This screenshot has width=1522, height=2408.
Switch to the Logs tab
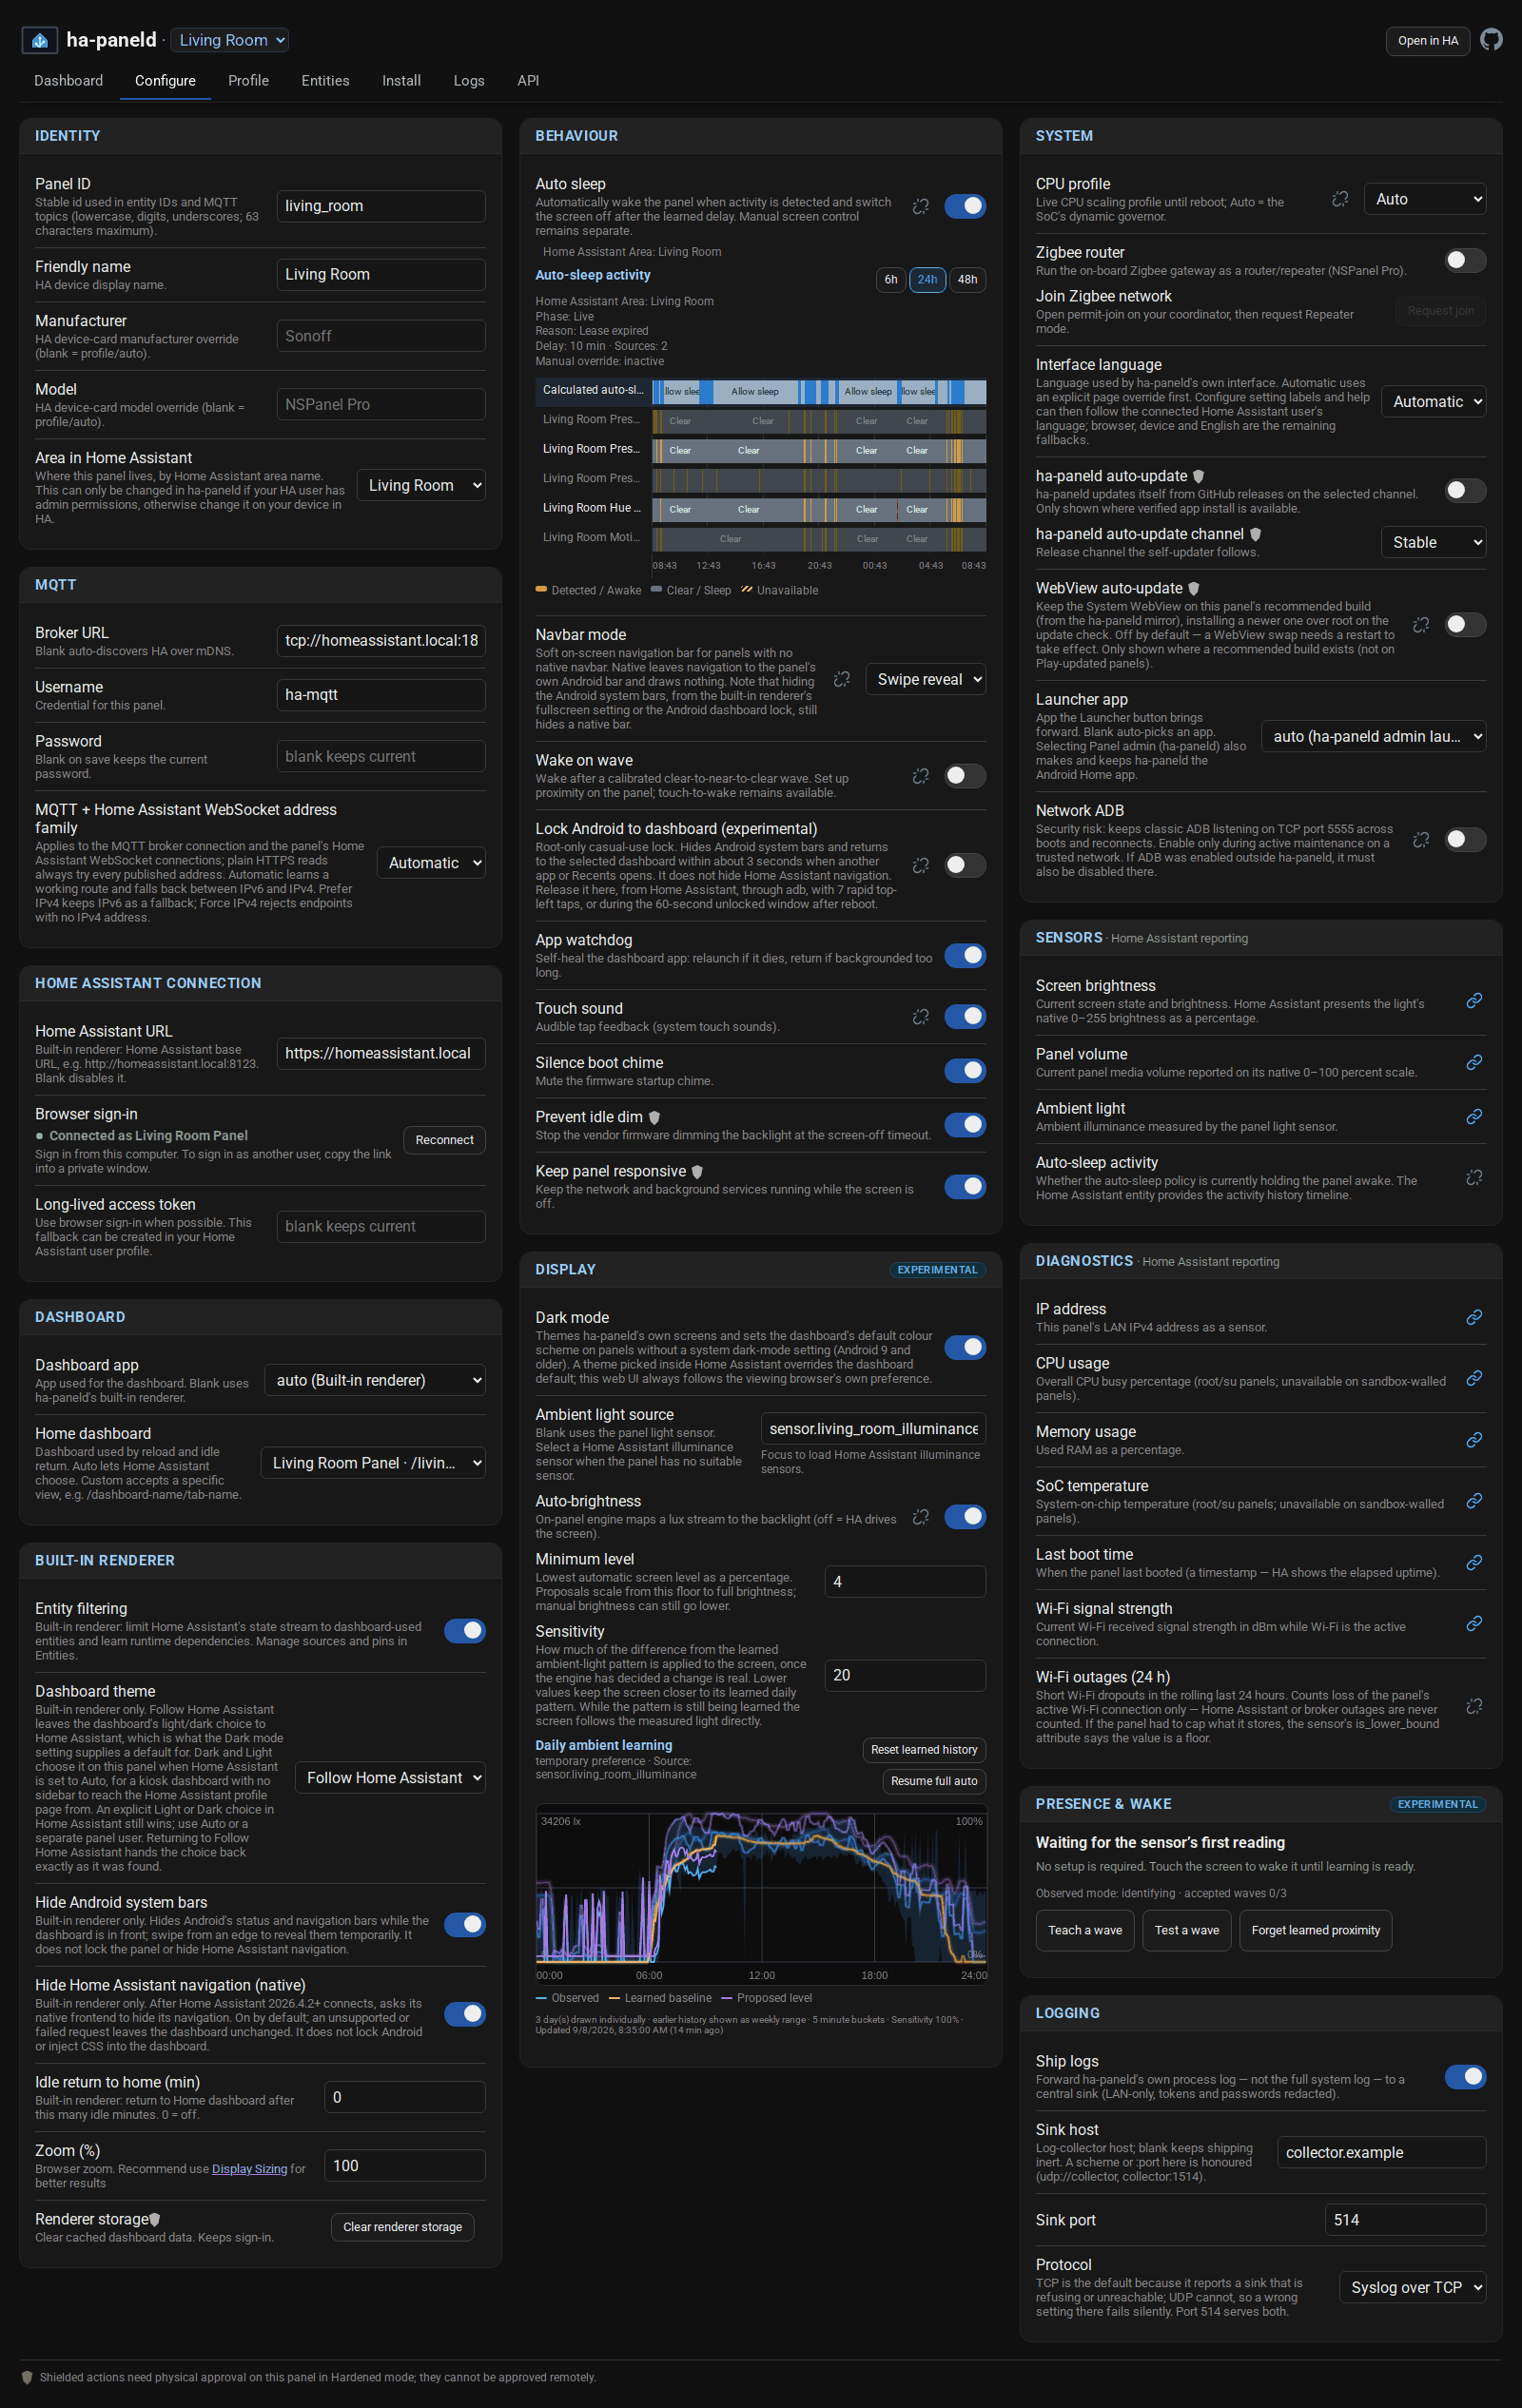pyautogui.click(x=469, y=81)
